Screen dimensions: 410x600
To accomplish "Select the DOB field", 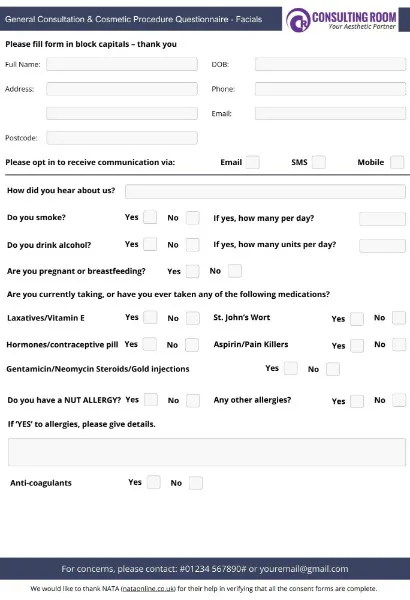I will click(330, 64).
